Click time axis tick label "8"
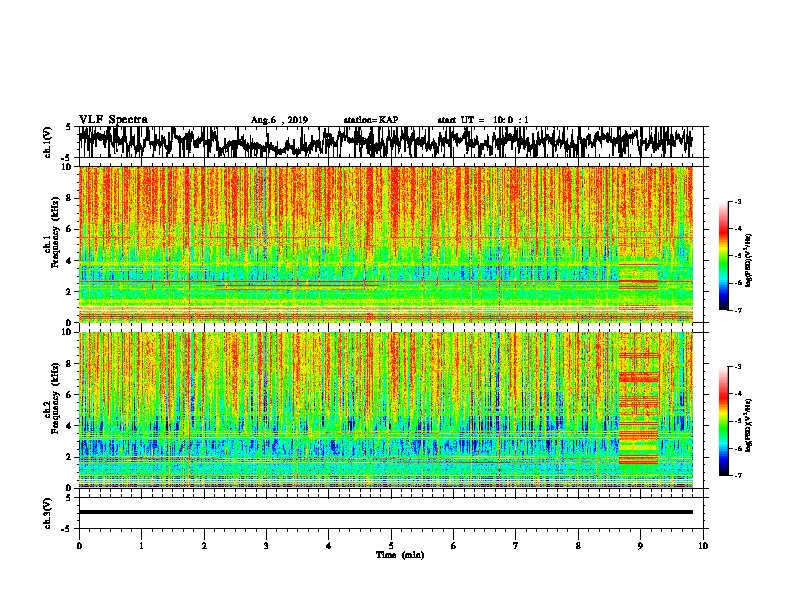 [x=578, y=546]
